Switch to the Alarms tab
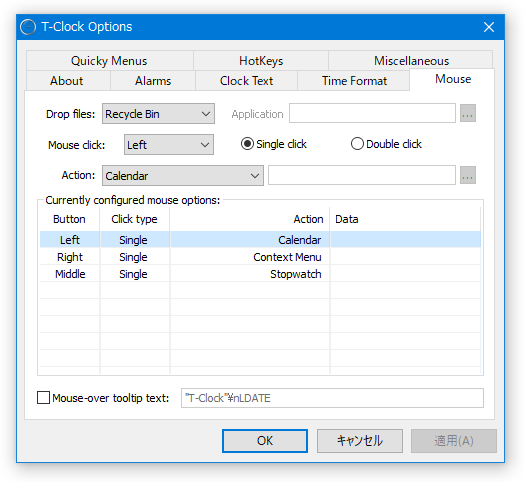The image size is (524, 482). 153,81
